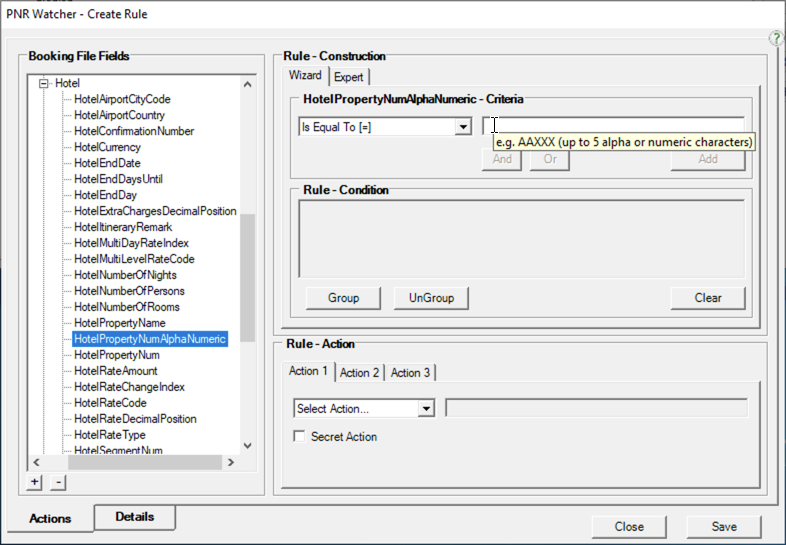Select HotelMultiLevelRateCode field
Screen dimensions: 786x545
pyautogui.click(x=134, y=260)
